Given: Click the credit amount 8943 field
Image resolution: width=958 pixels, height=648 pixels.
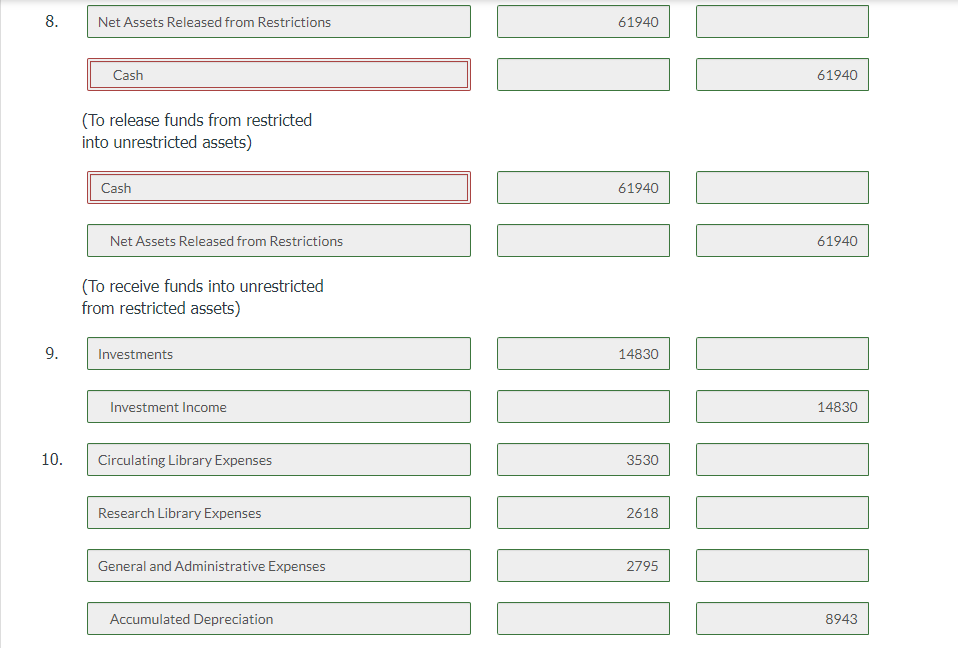Looking at the screenshot, I should click(x=782, y=619).
